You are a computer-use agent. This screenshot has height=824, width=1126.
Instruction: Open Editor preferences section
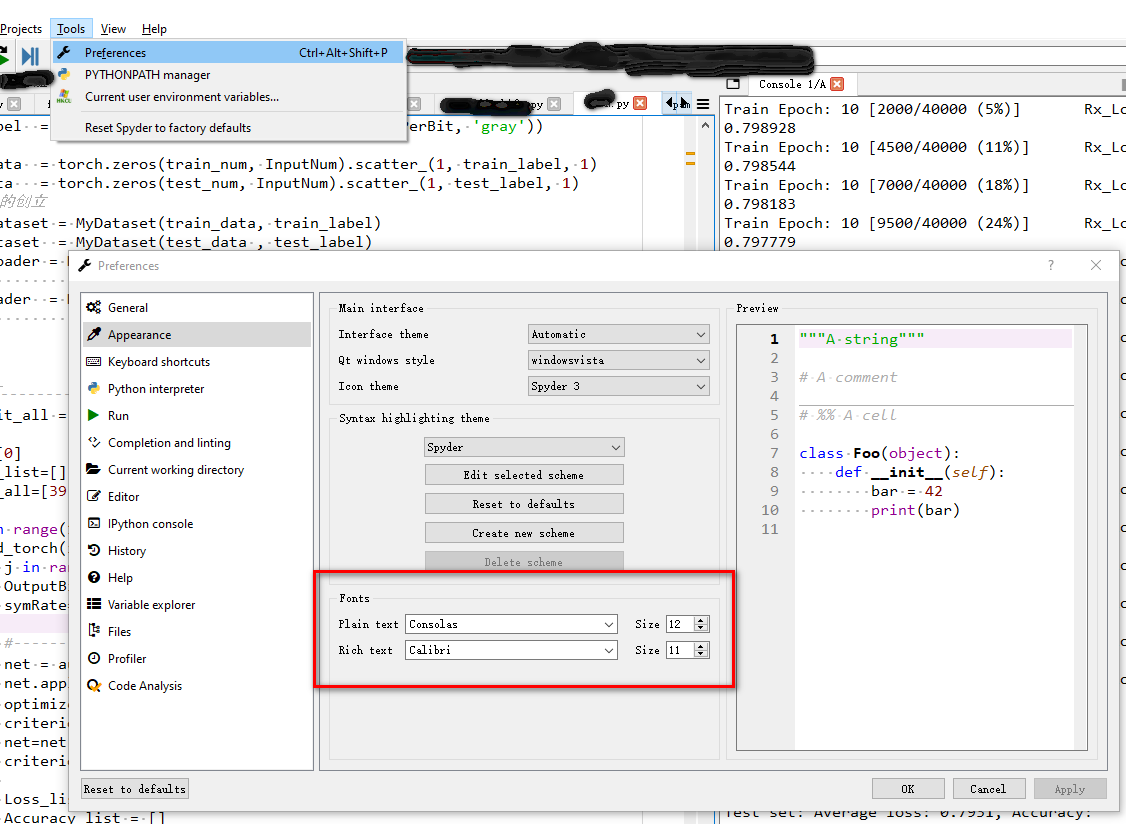click(x=197, y=496)
